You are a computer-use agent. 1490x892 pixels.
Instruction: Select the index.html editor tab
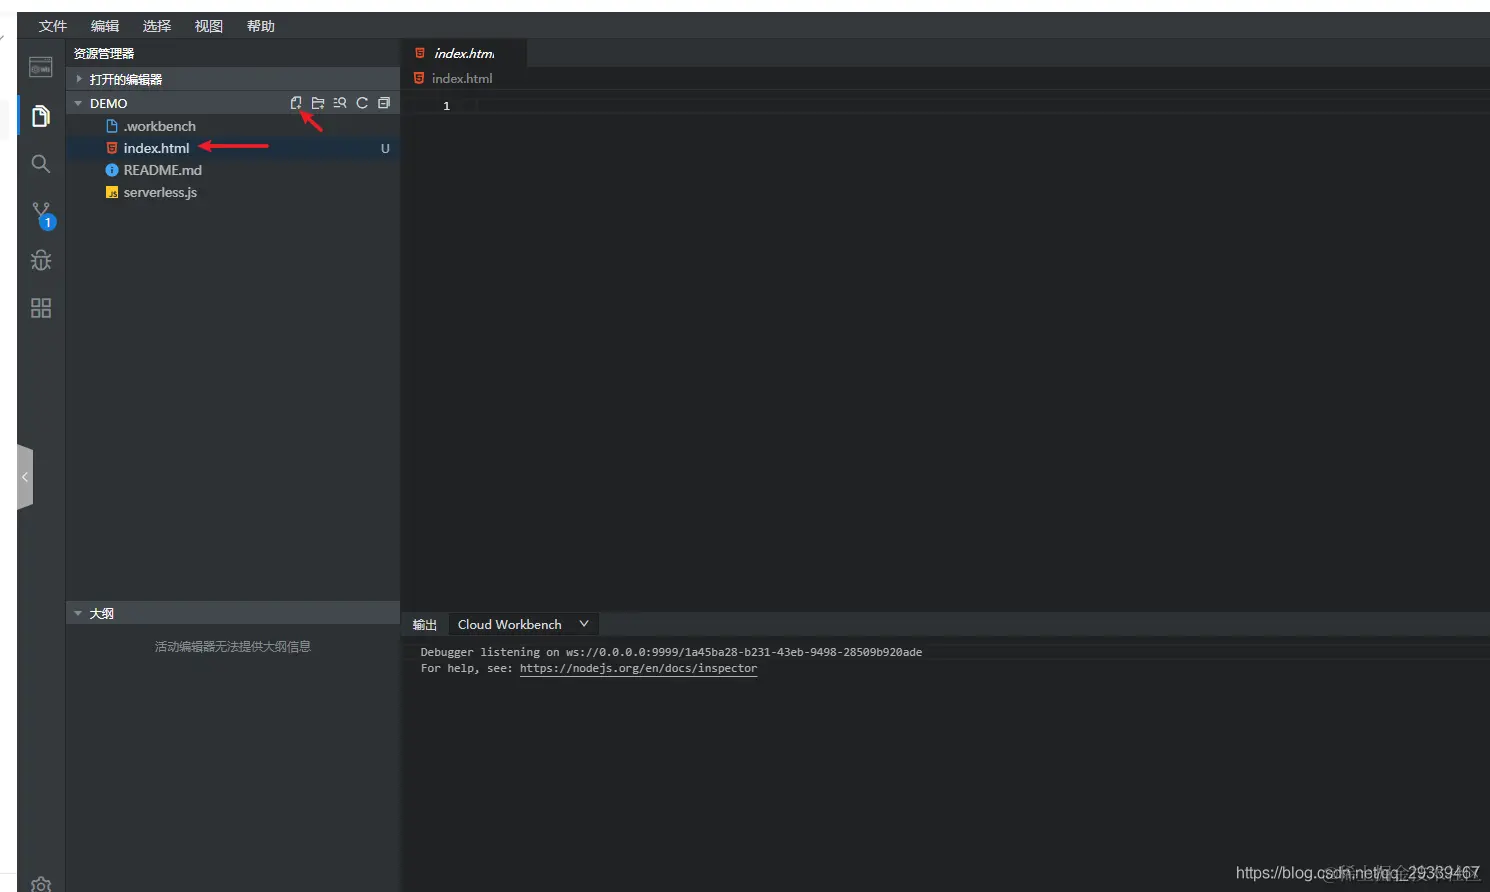tap(464, 53)
